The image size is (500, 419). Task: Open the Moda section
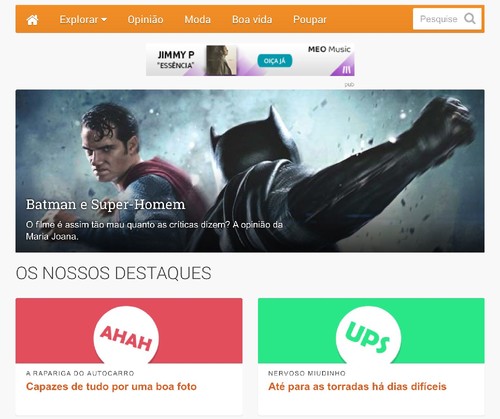(197, 20)
